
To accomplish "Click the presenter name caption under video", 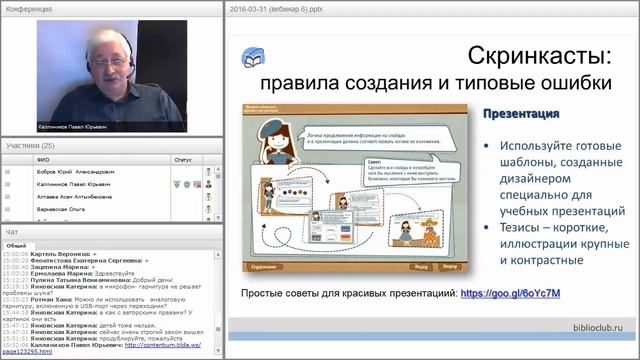I will tap(72, 127).
